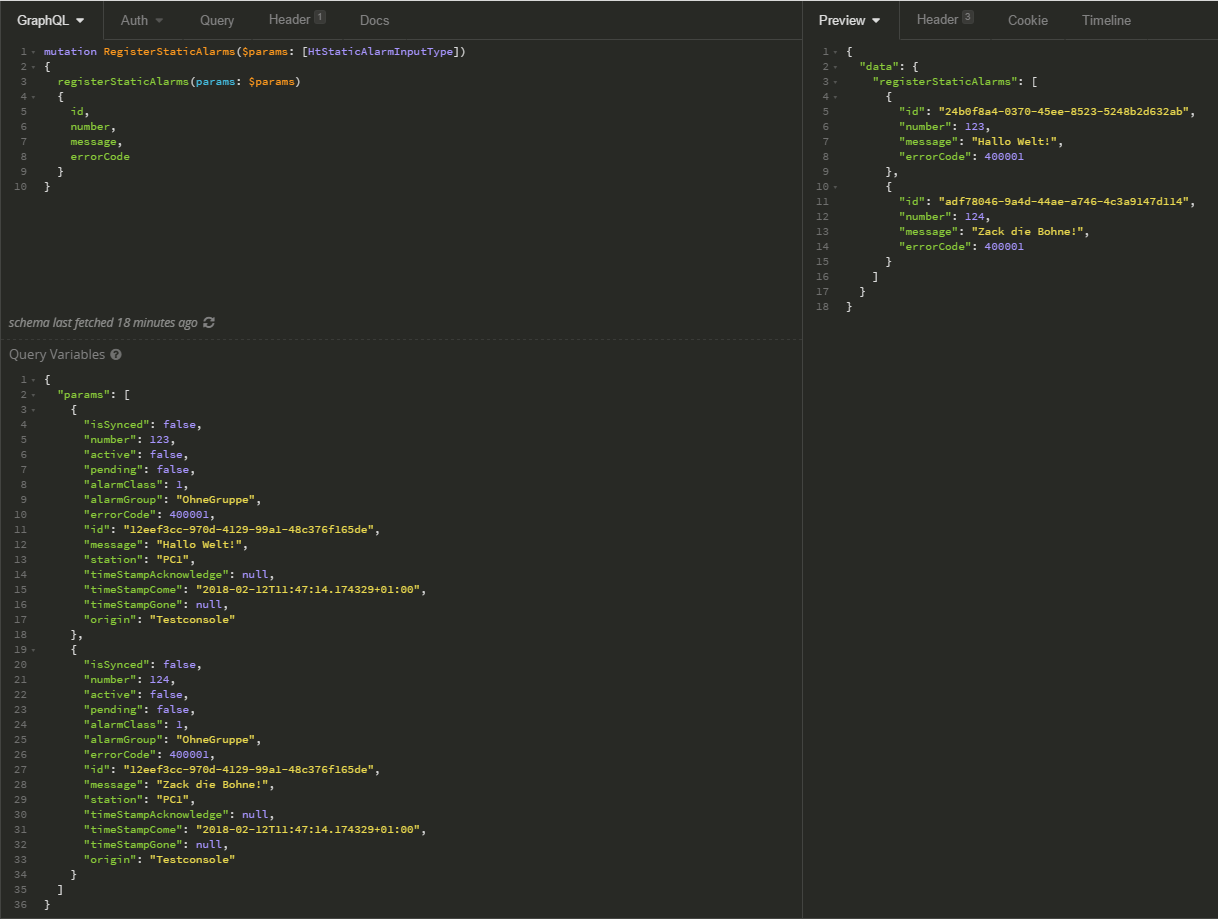The height and width of the screenshot is (919, 1218).
Task: Fold the "registerStaticAlarms" array in response
Action: pyautogui.click(x=835, y=82)
